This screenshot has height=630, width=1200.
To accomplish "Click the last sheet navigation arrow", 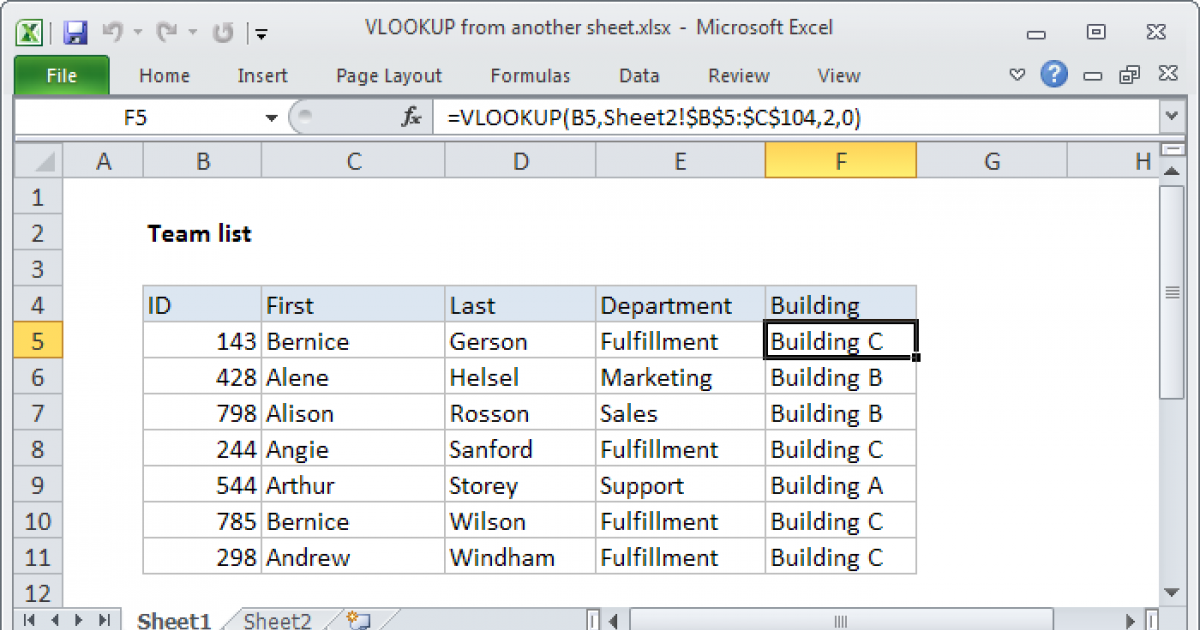I will pyautogui.click(x=106, y=620).
